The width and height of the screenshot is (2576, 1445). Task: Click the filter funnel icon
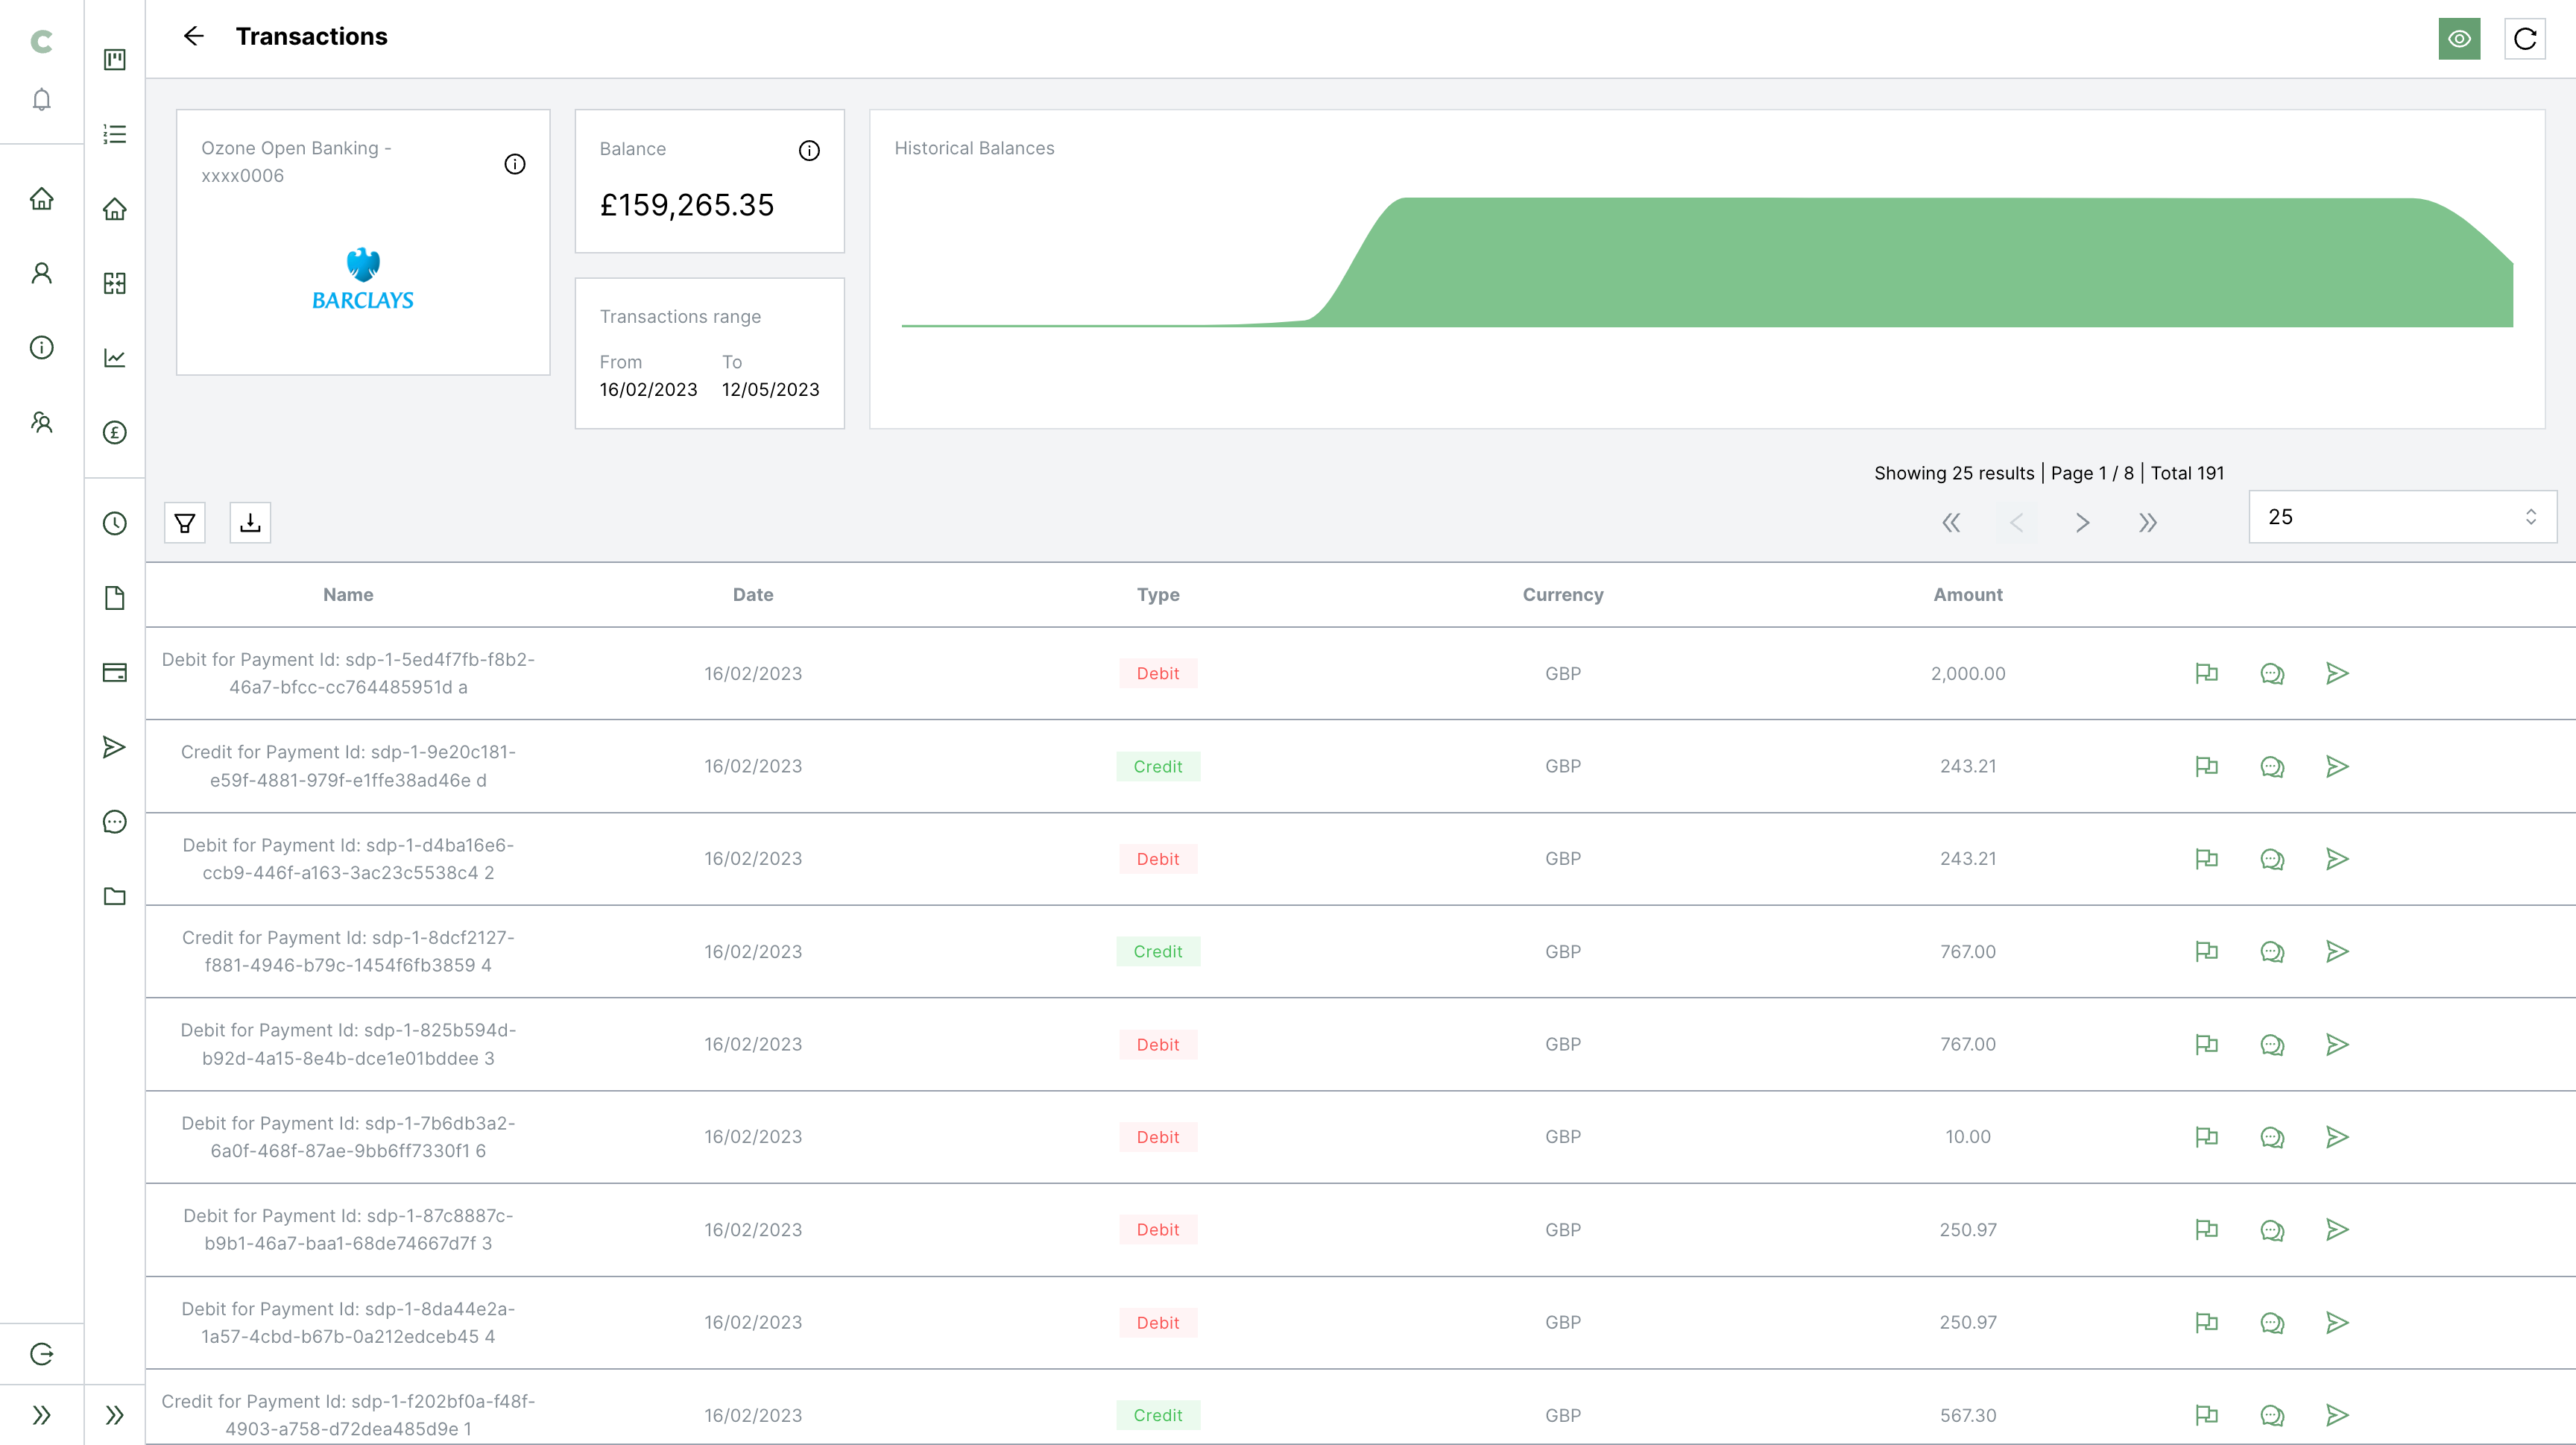[185, 523]
